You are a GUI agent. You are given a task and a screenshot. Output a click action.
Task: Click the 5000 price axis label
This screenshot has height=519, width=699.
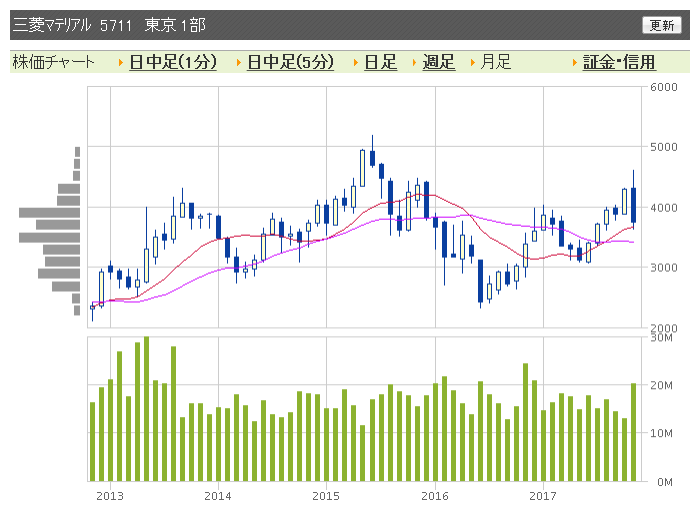(664, 147)
